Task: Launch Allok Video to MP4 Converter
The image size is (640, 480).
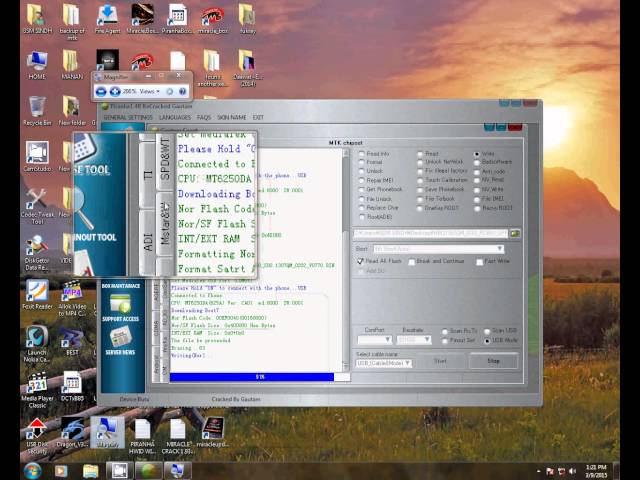Action: click(x=72, y=298)
